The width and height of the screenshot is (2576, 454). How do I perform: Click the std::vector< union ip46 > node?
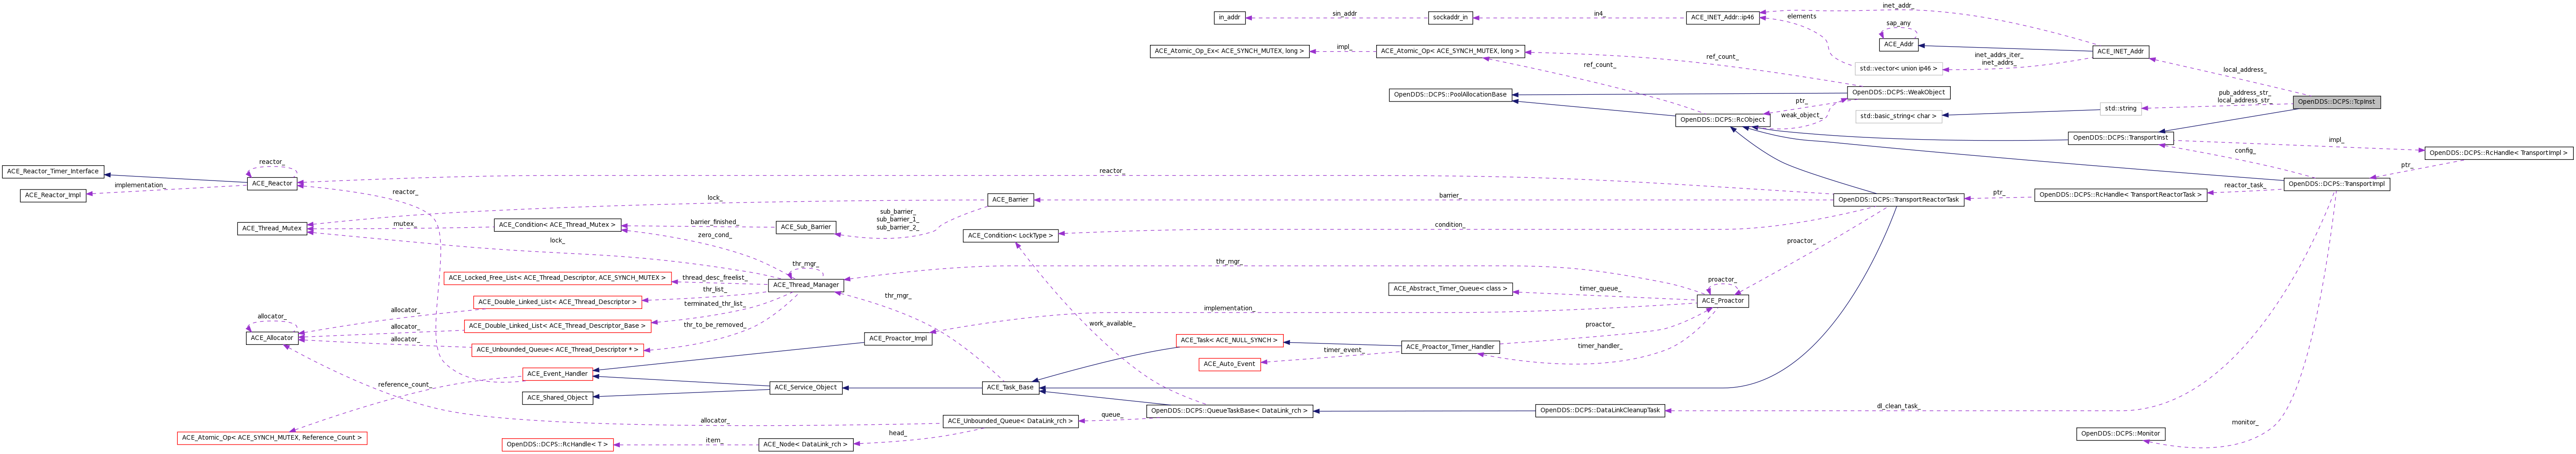coord(1898,69)
